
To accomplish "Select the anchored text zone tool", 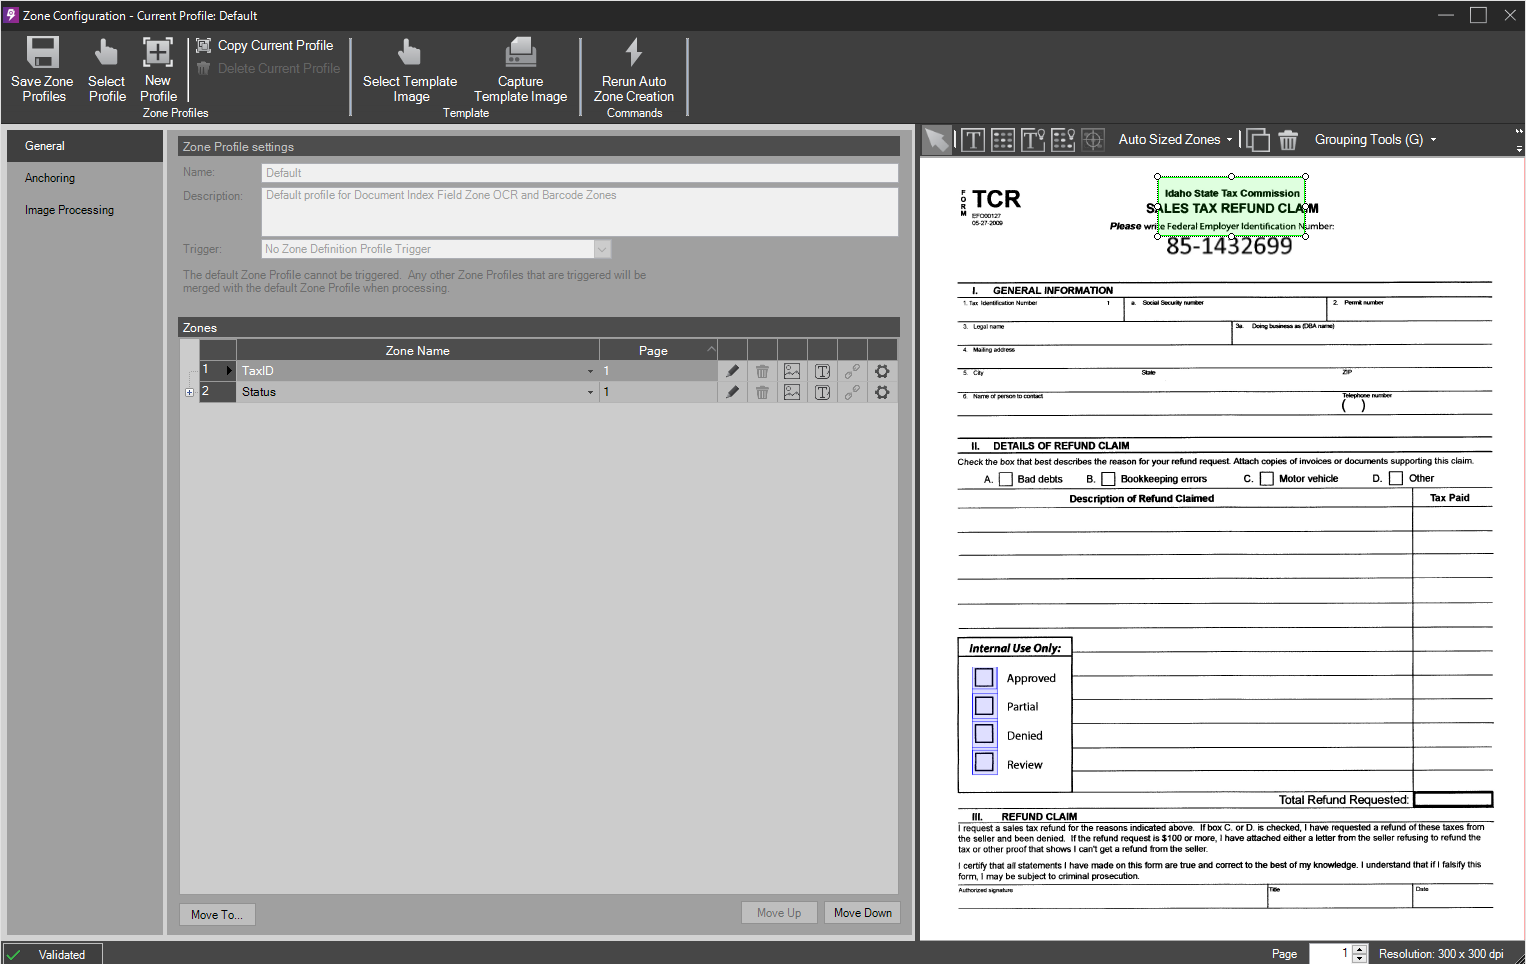I will coord(1033,139).
